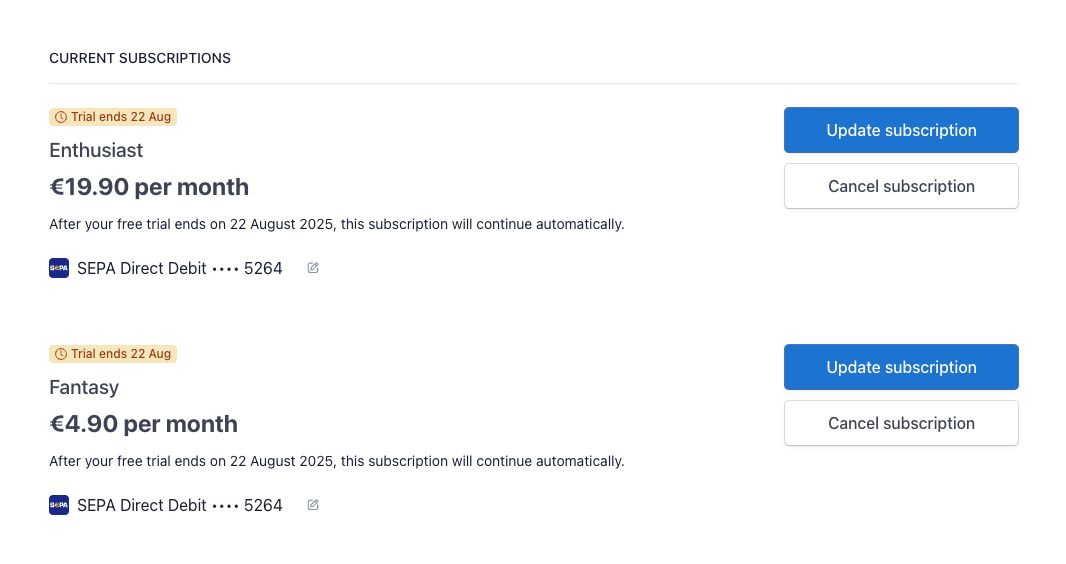Click the €19.90 per month price
The image size is (1066, 564).
[149, 187]
